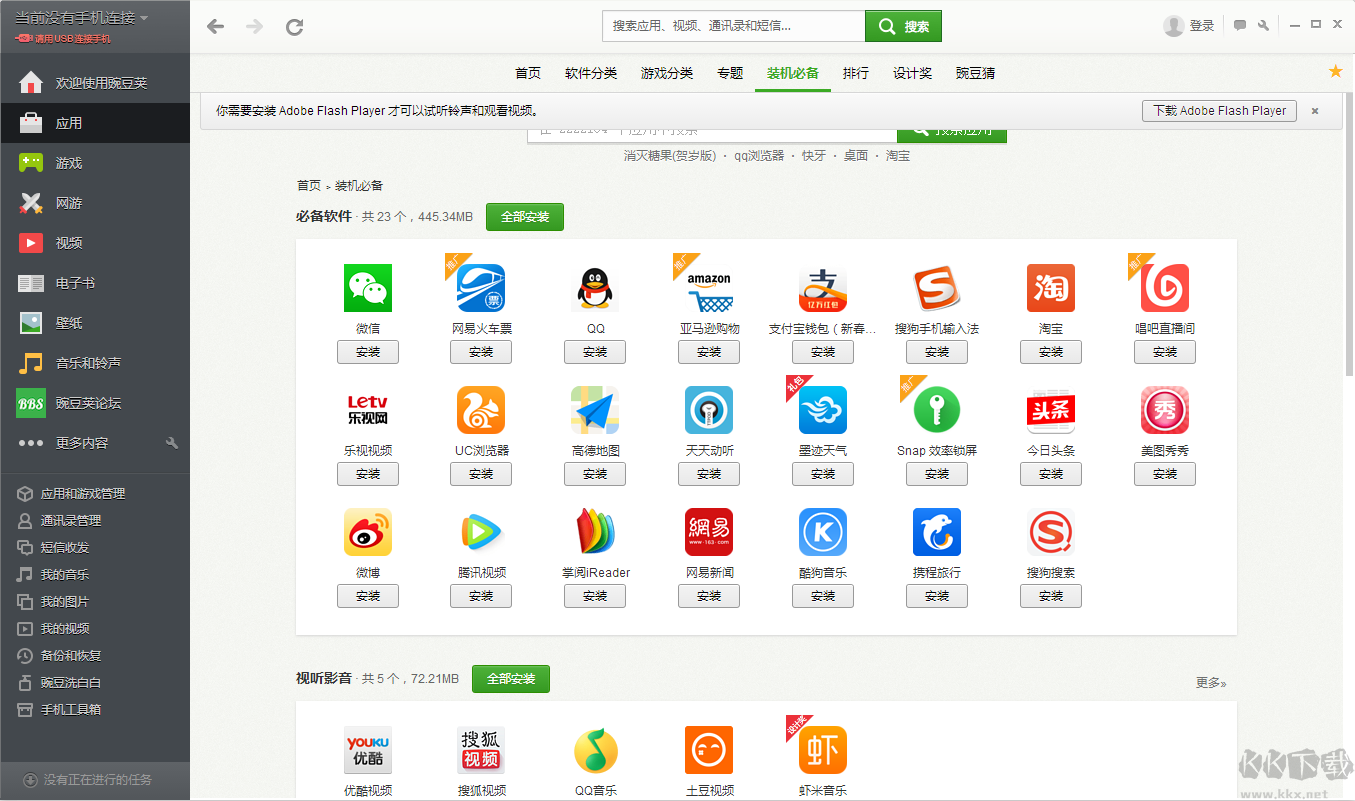Install 微信 with its 安装 button
This screenshot has width=1355, height=801.
click(x=368, y=352)
